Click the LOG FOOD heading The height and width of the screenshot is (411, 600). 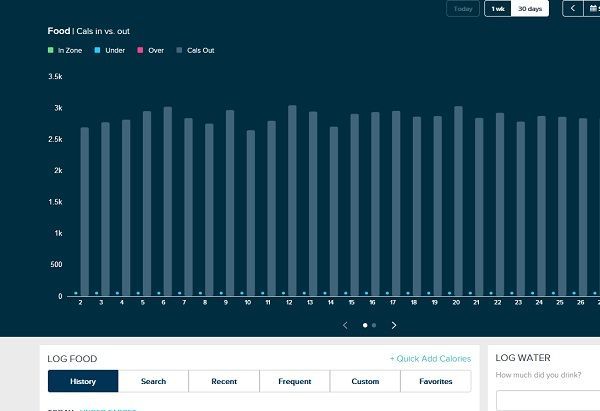point(72,359)
